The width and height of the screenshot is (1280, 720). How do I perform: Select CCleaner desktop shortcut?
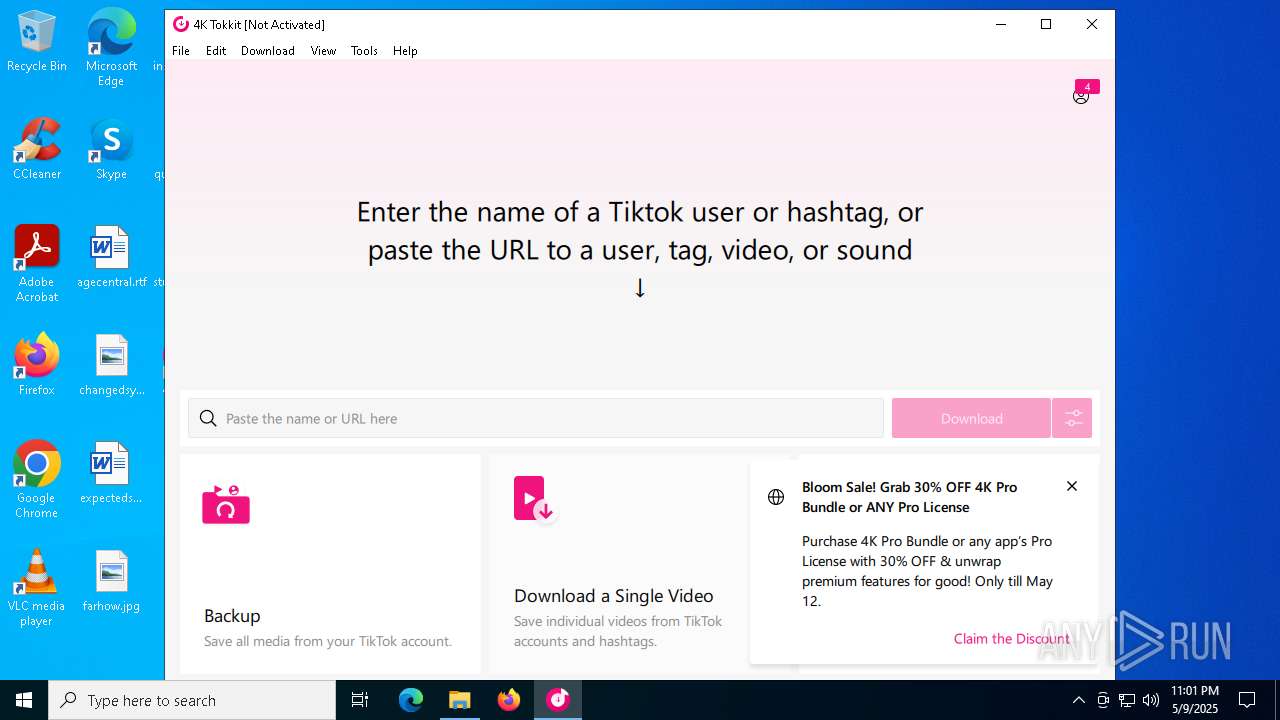(x=37, y=149)
